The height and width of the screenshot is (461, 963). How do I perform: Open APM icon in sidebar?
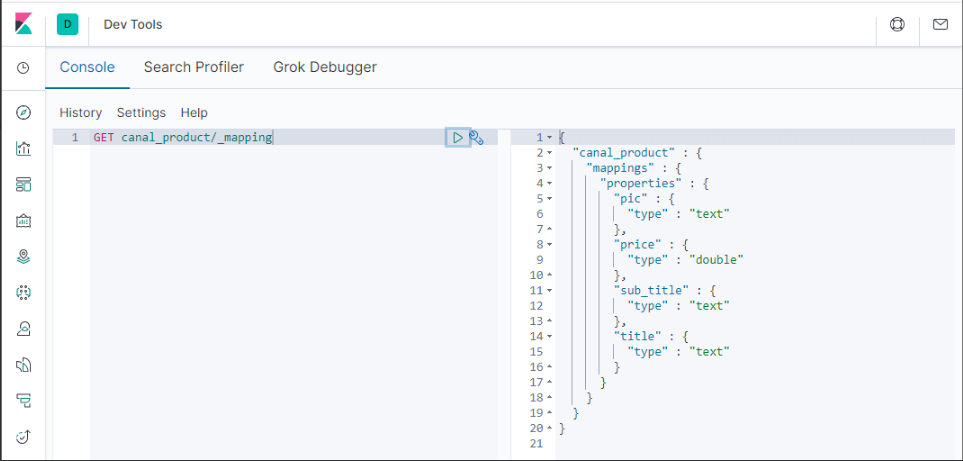23,401
